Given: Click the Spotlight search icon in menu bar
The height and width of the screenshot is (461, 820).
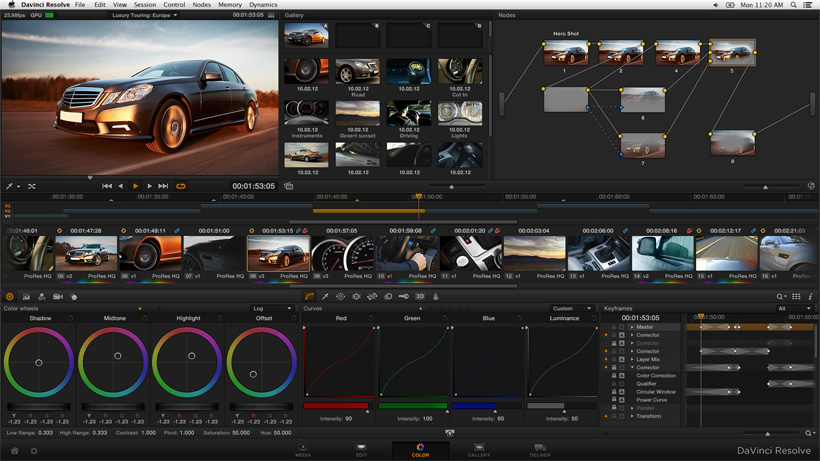Looking at the screenshot, I should click(x=794, y=5).
